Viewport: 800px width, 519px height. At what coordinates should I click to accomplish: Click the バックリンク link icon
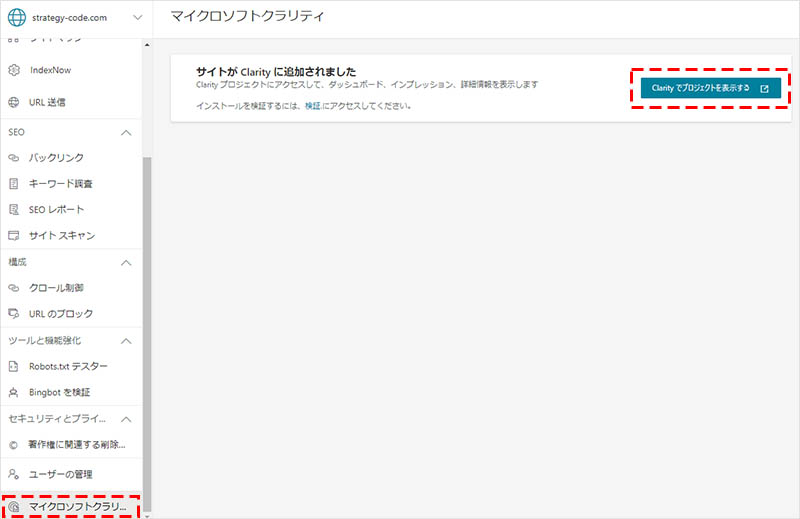(x=14, y=158)
